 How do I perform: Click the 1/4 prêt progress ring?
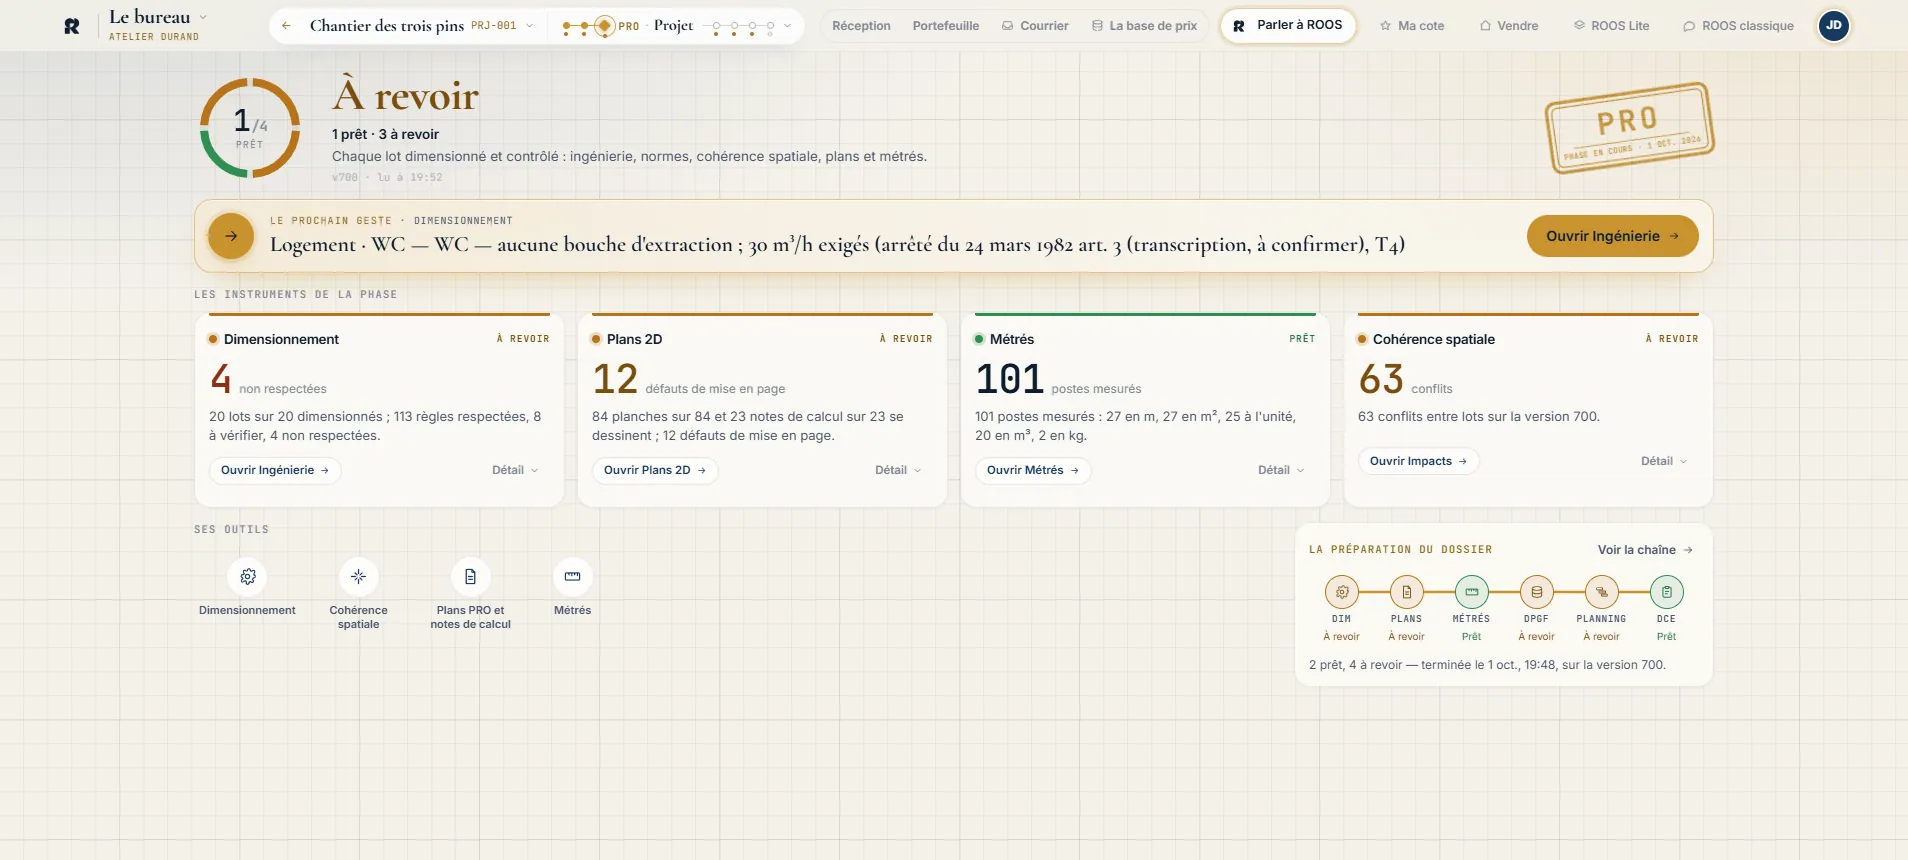tap(250, 128)
